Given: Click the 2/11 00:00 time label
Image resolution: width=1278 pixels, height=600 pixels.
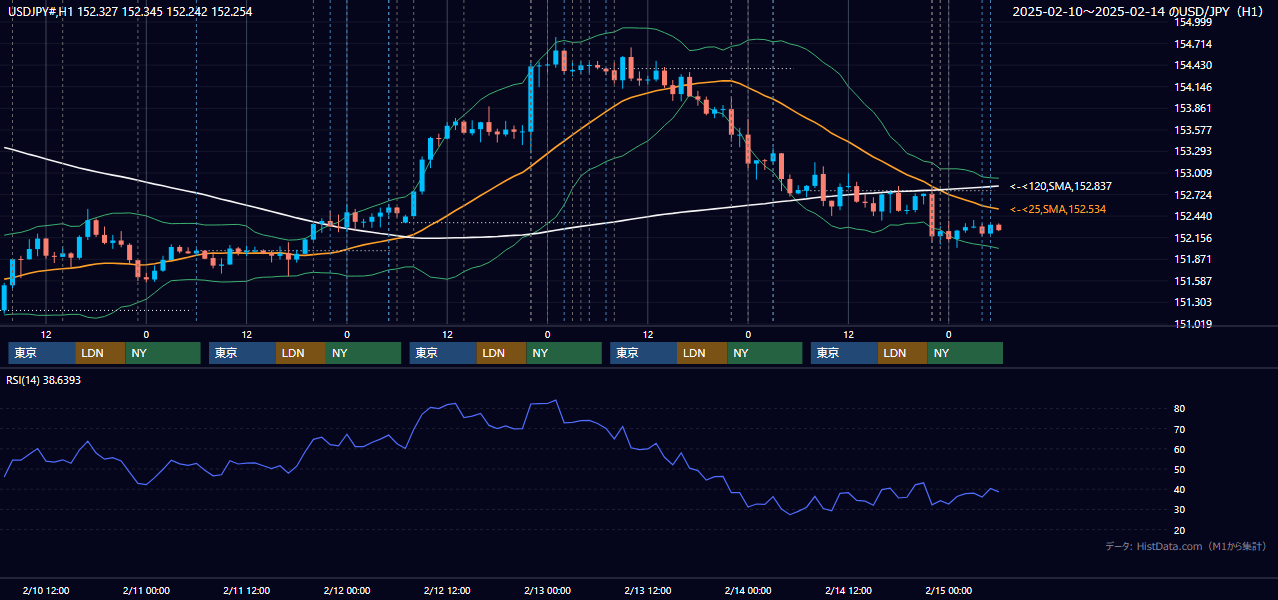Looking at the screenshot, I should coord(146,590).
